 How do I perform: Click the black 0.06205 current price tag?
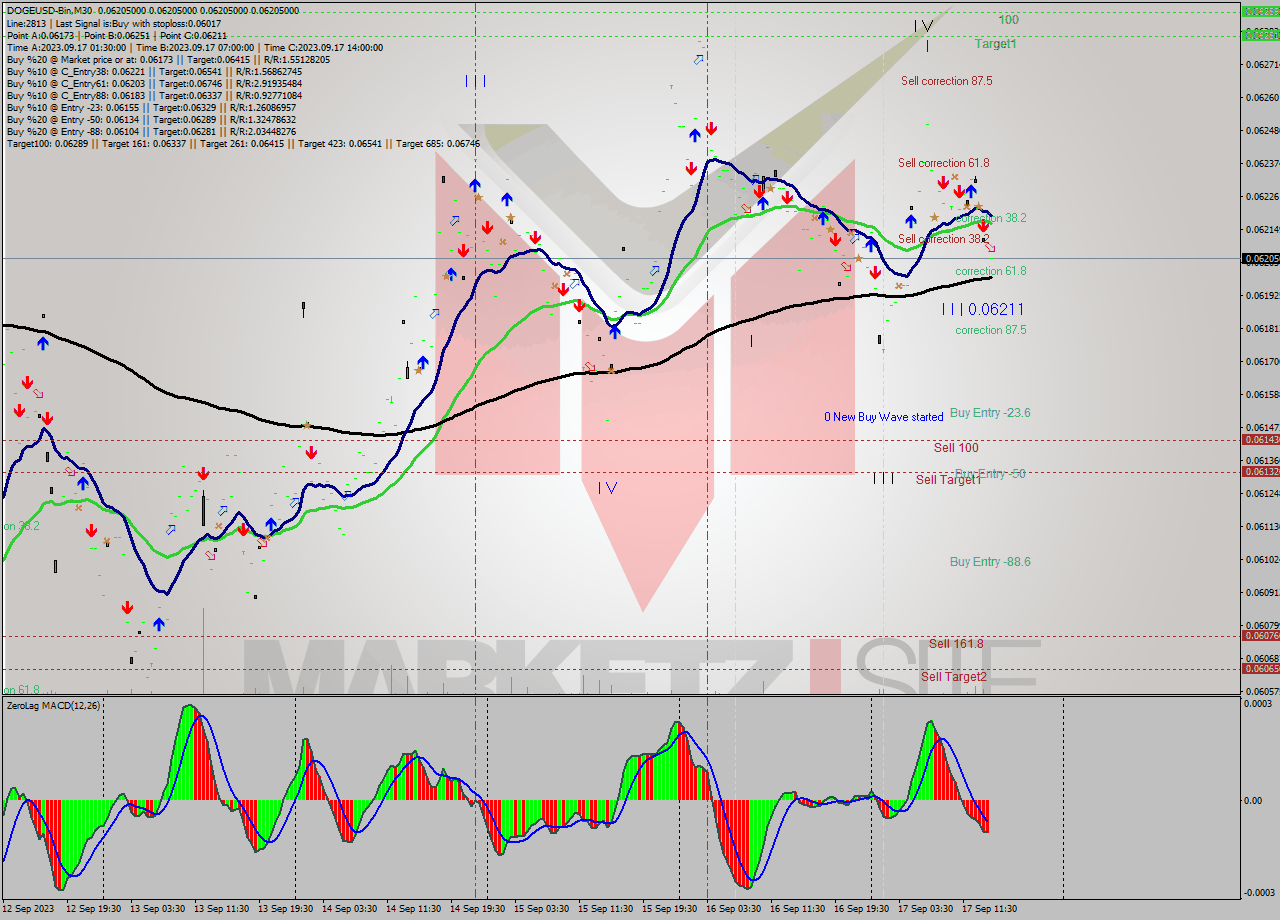coord(1259,259)
